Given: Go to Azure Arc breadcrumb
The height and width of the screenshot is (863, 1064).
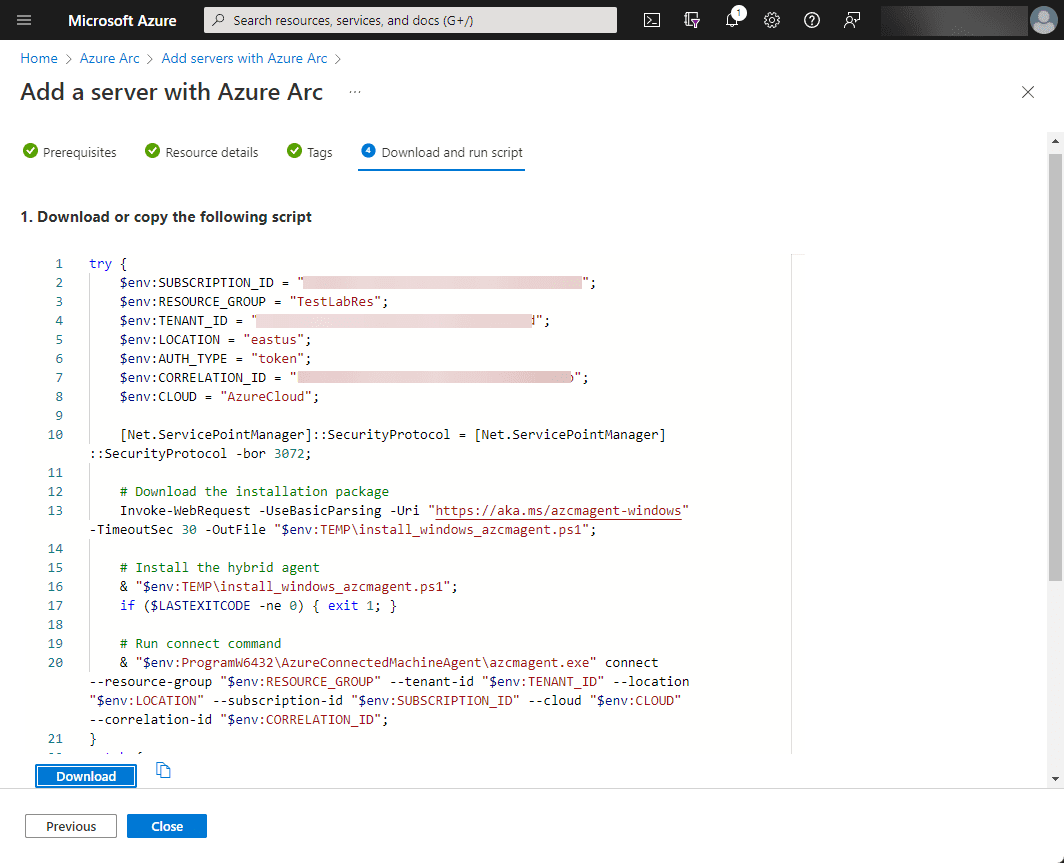Looking at the screenshot, I should coord(109,58).
